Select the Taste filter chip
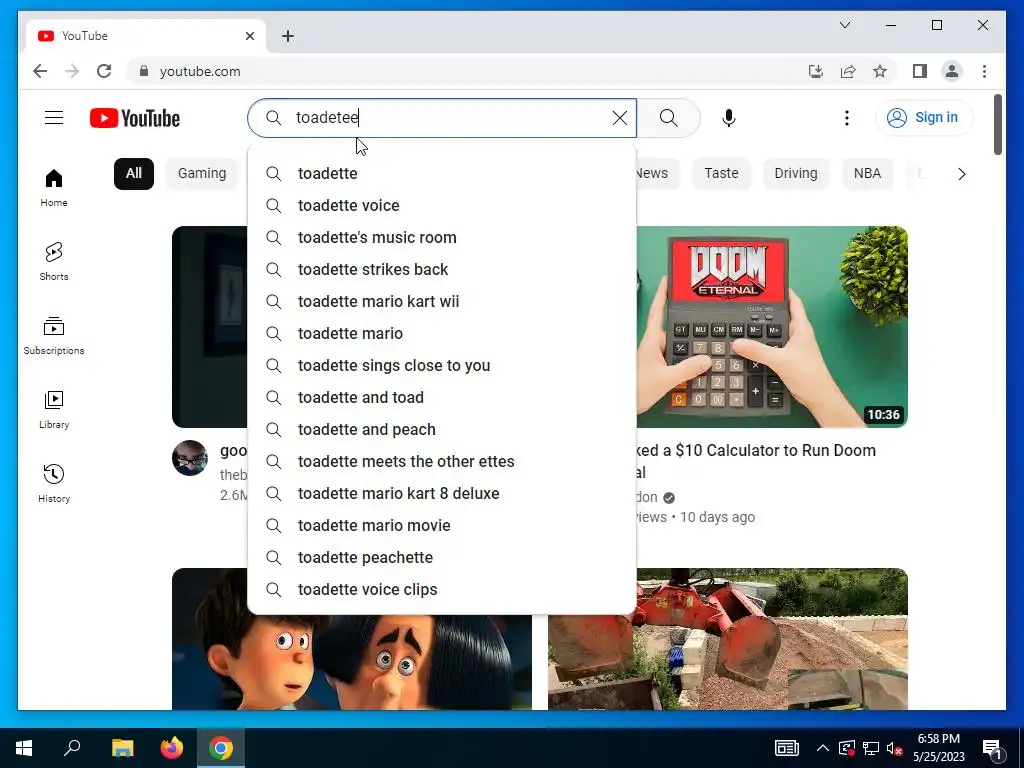This screenshot has width=1024, height=768. coord(721,174)
